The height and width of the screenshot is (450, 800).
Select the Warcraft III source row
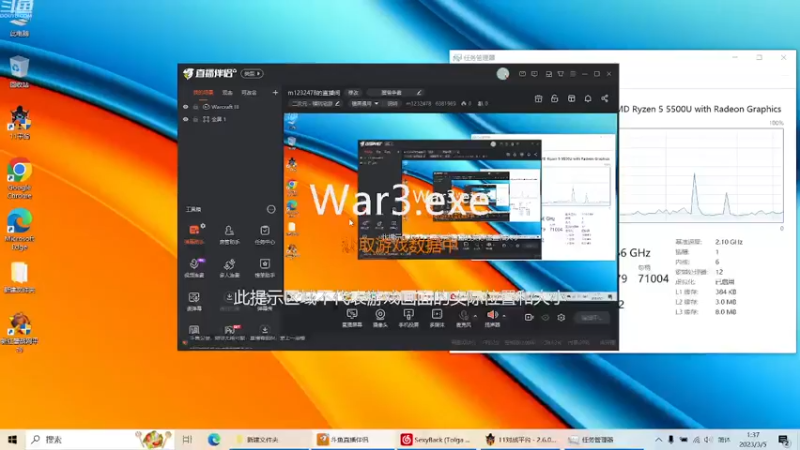pos(230,107)
